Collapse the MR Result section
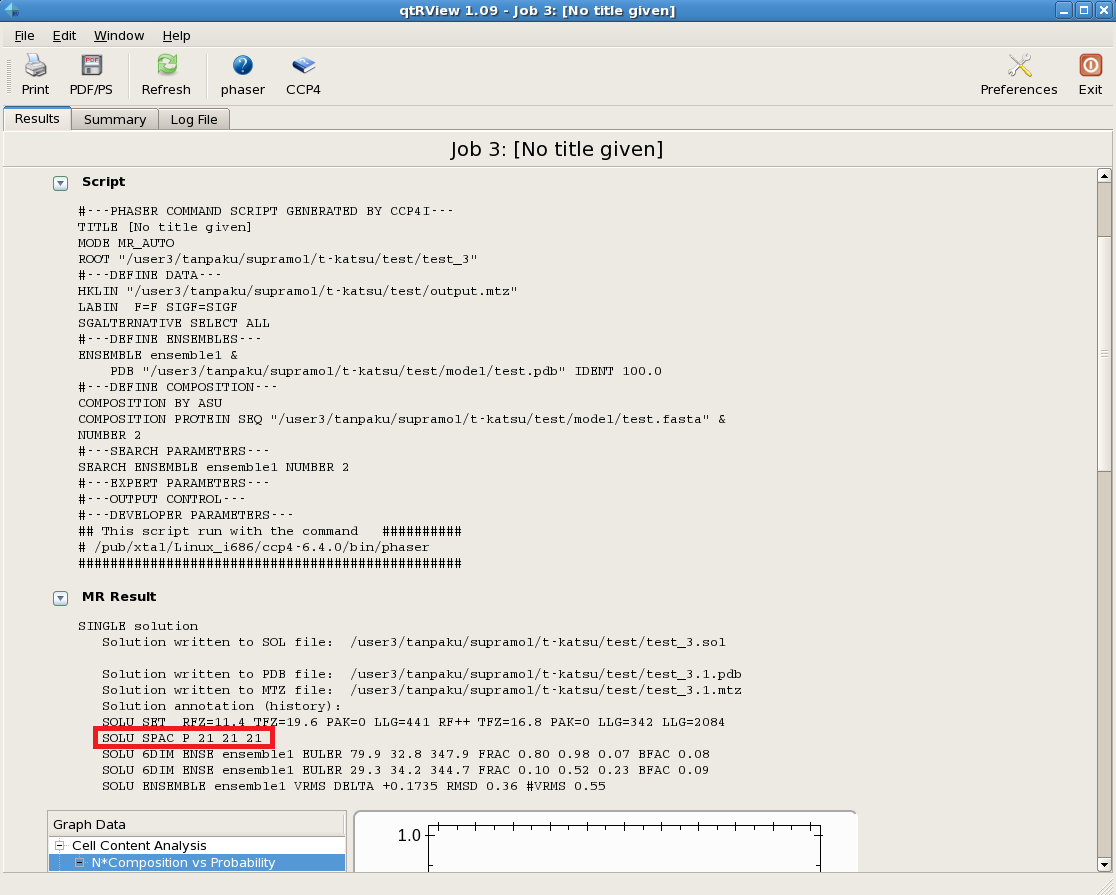 (61, 598)
